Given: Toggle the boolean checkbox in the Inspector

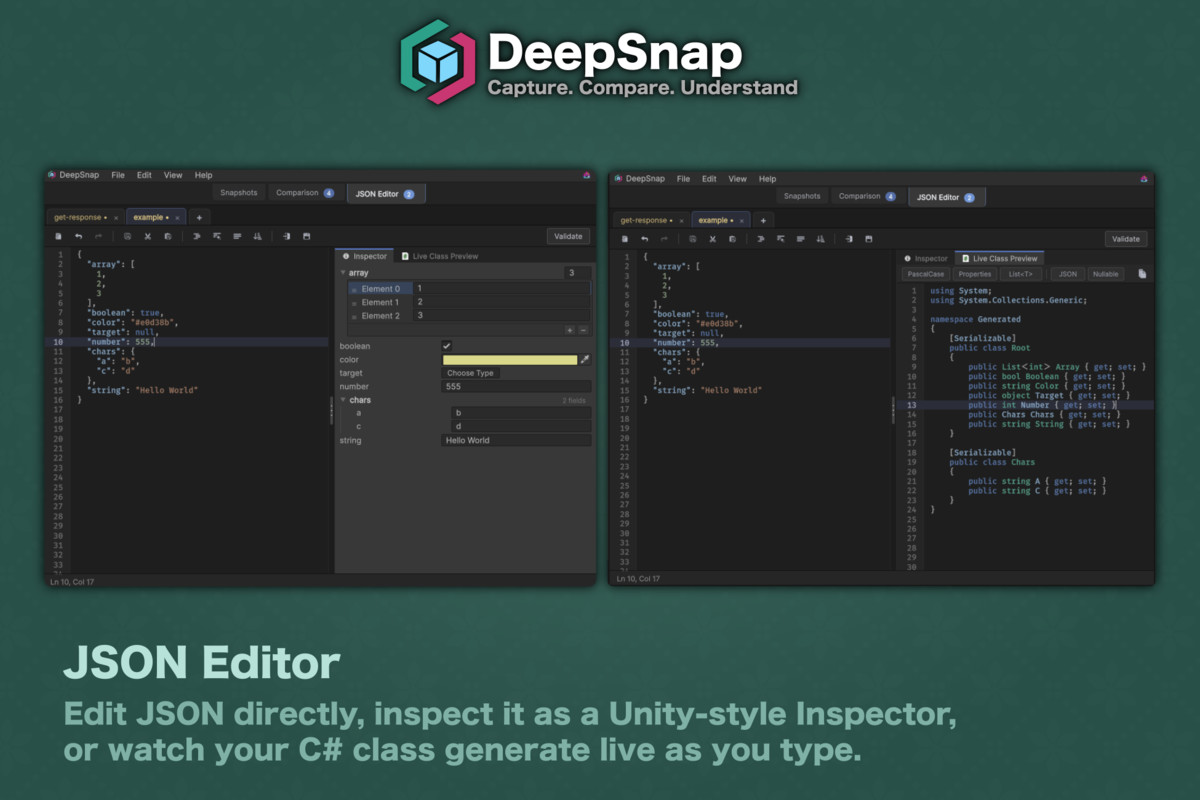Looking at the screenshot, I should coord(447,346).
